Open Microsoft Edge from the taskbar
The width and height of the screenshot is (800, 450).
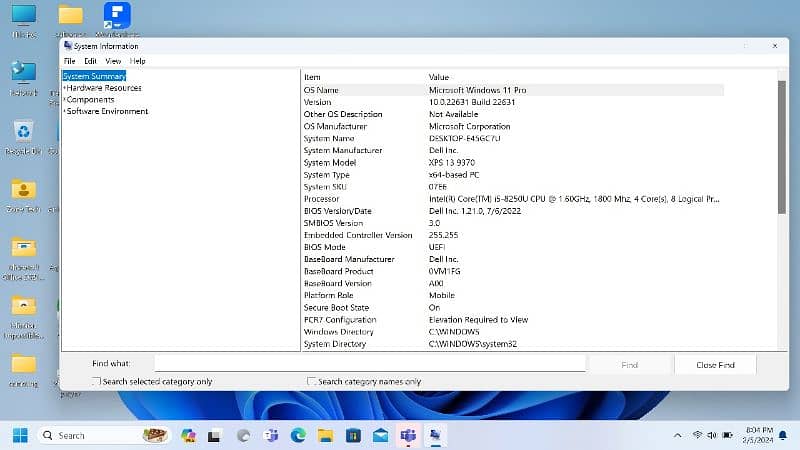point(298,435)
